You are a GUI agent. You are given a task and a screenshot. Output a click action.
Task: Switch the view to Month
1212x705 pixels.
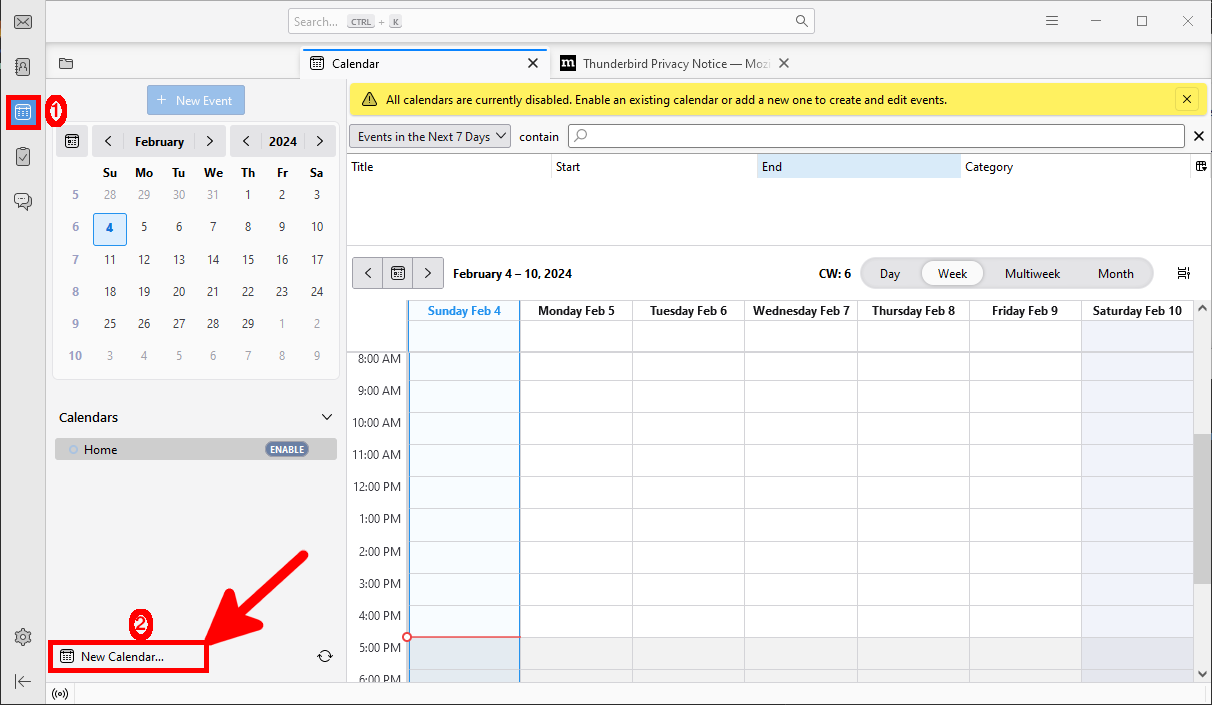click(x=1115, y=272)
